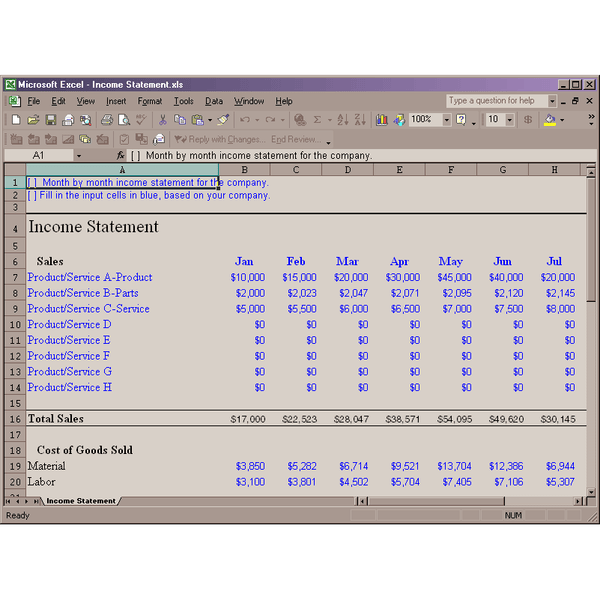The image size is (600, 600).
Task: Select column header D
Action: 348,170
